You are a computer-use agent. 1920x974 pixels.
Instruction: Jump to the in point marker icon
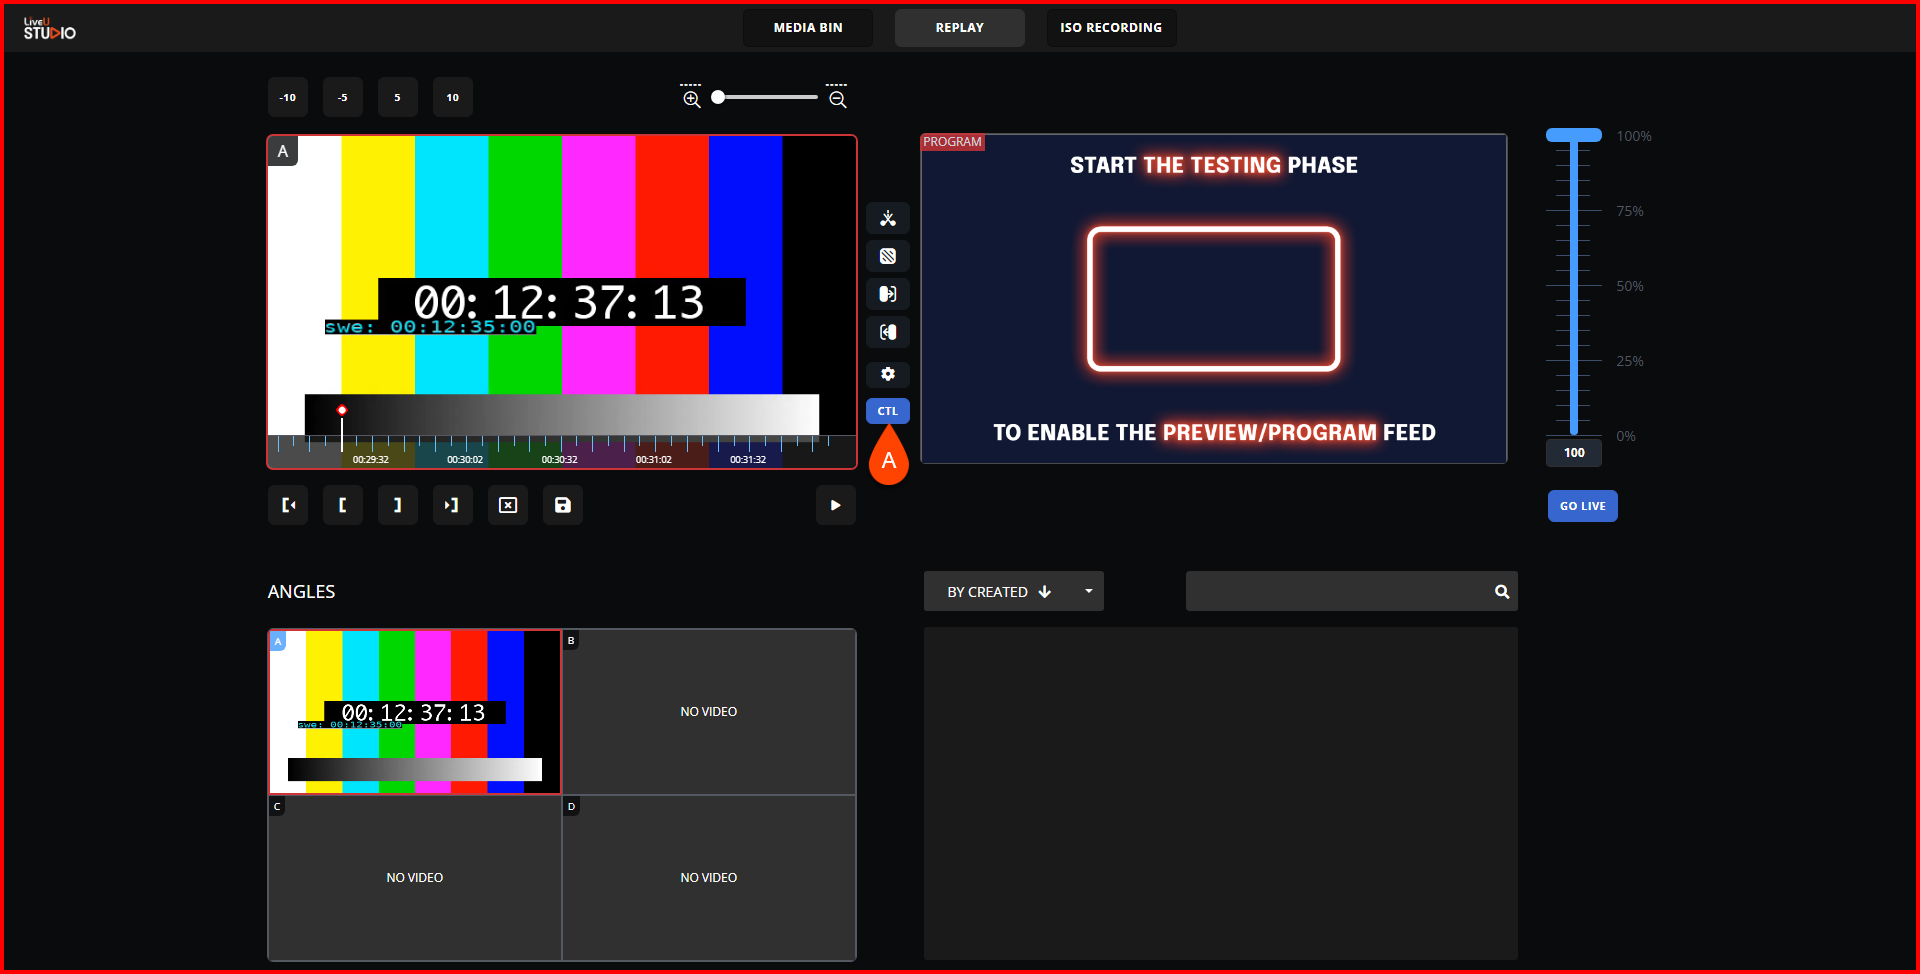(x=288, y=505)
